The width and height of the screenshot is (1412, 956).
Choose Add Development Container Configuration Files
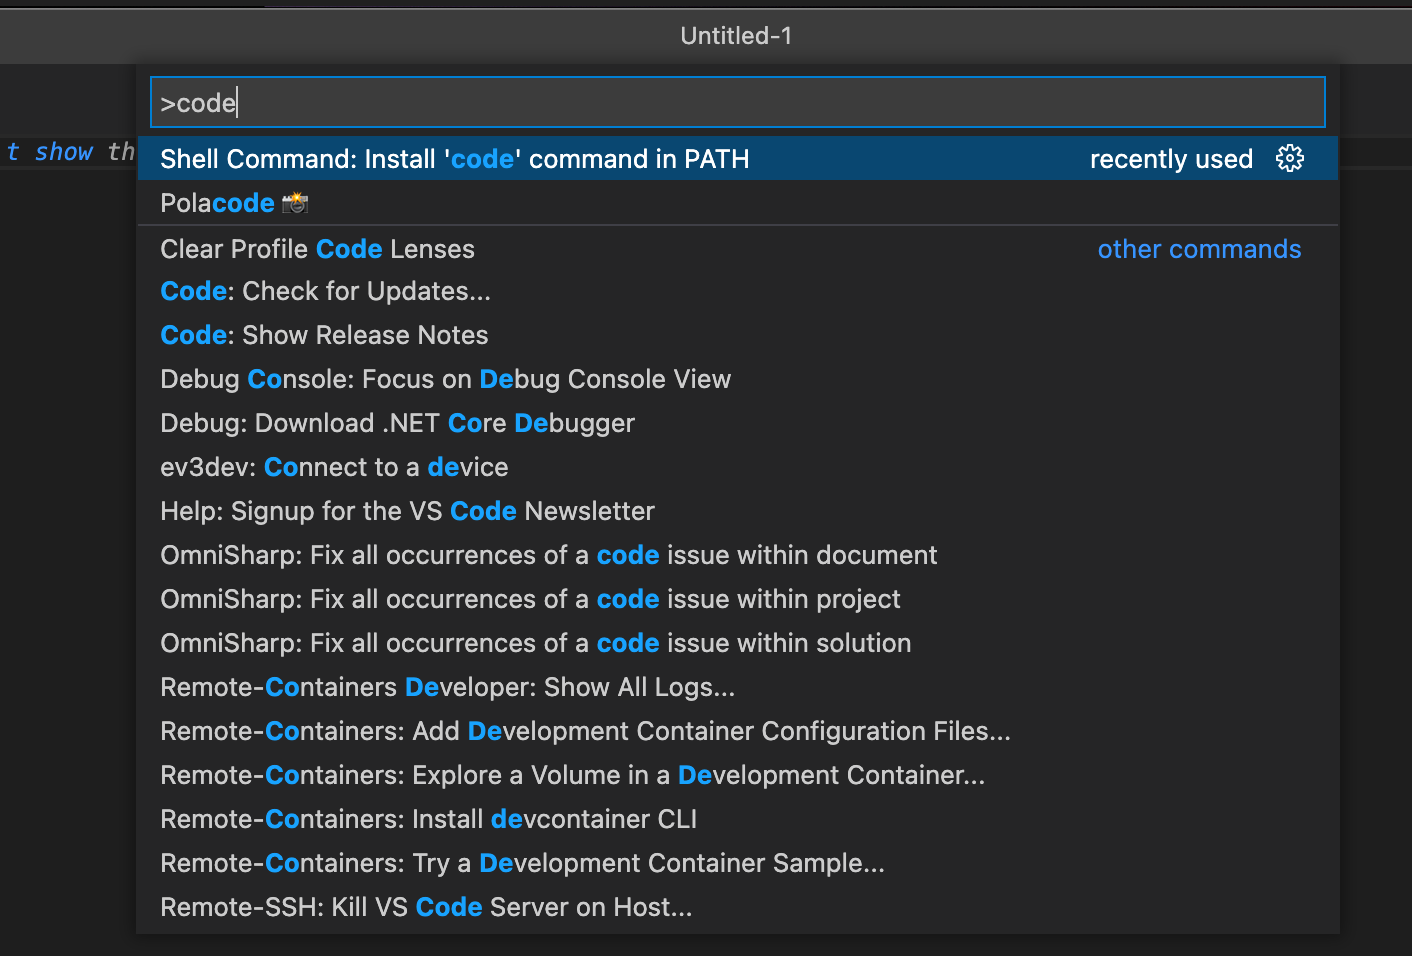738,731
